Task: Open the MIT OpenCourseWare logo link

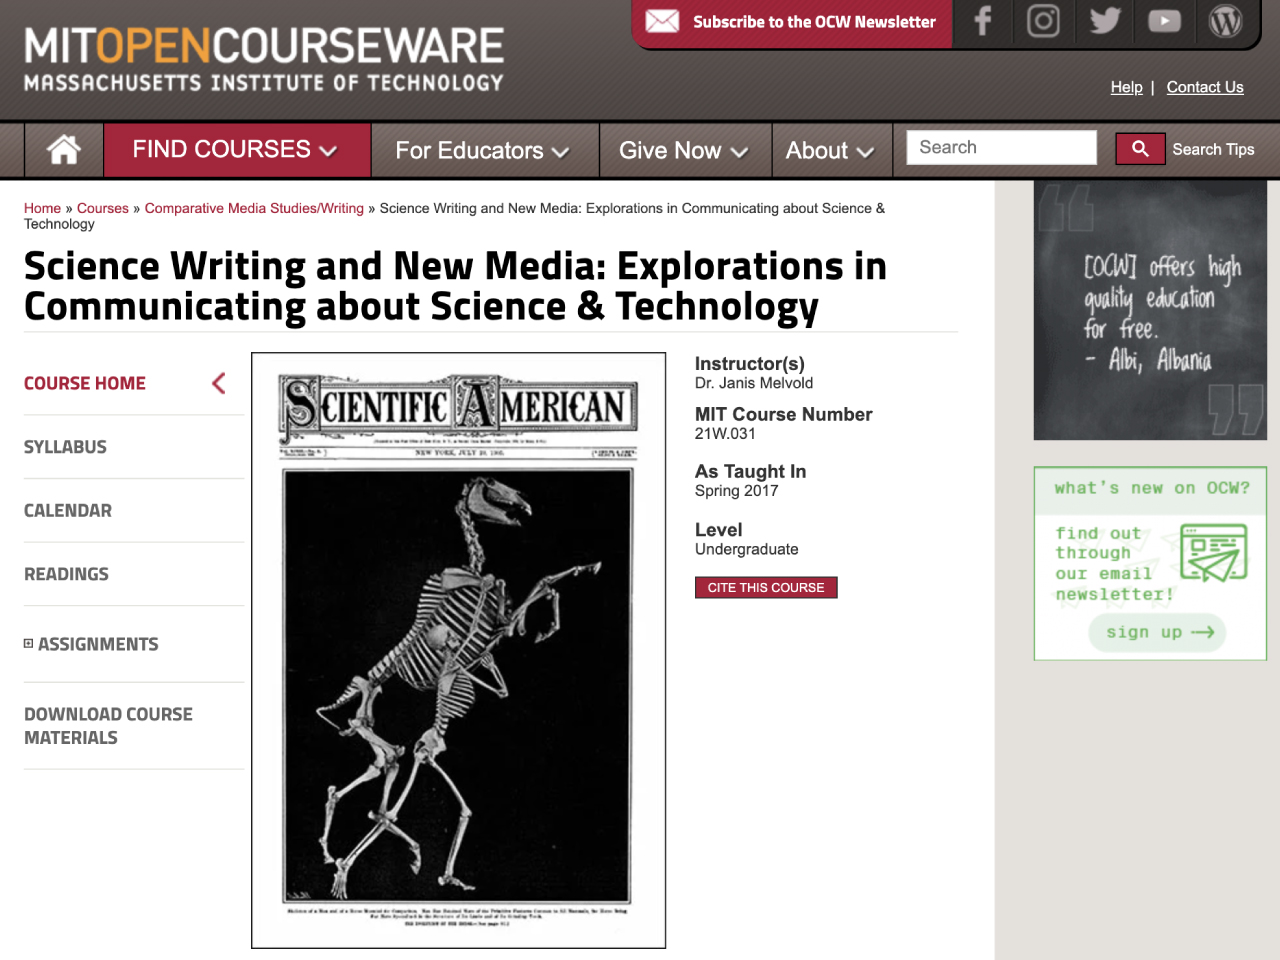Action: coord(264,59)
